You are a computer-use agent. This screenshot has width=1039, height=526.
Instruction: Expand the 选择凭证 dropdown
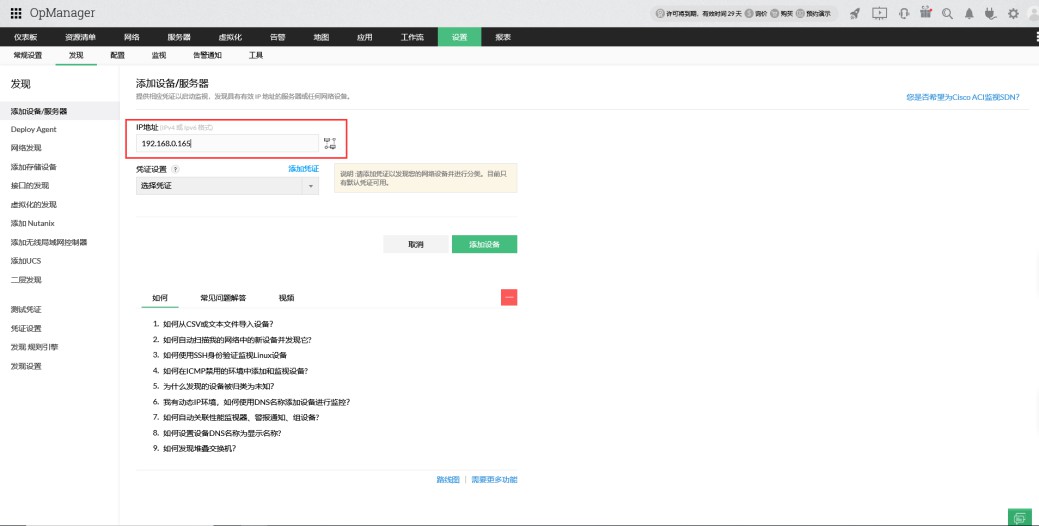227,186
